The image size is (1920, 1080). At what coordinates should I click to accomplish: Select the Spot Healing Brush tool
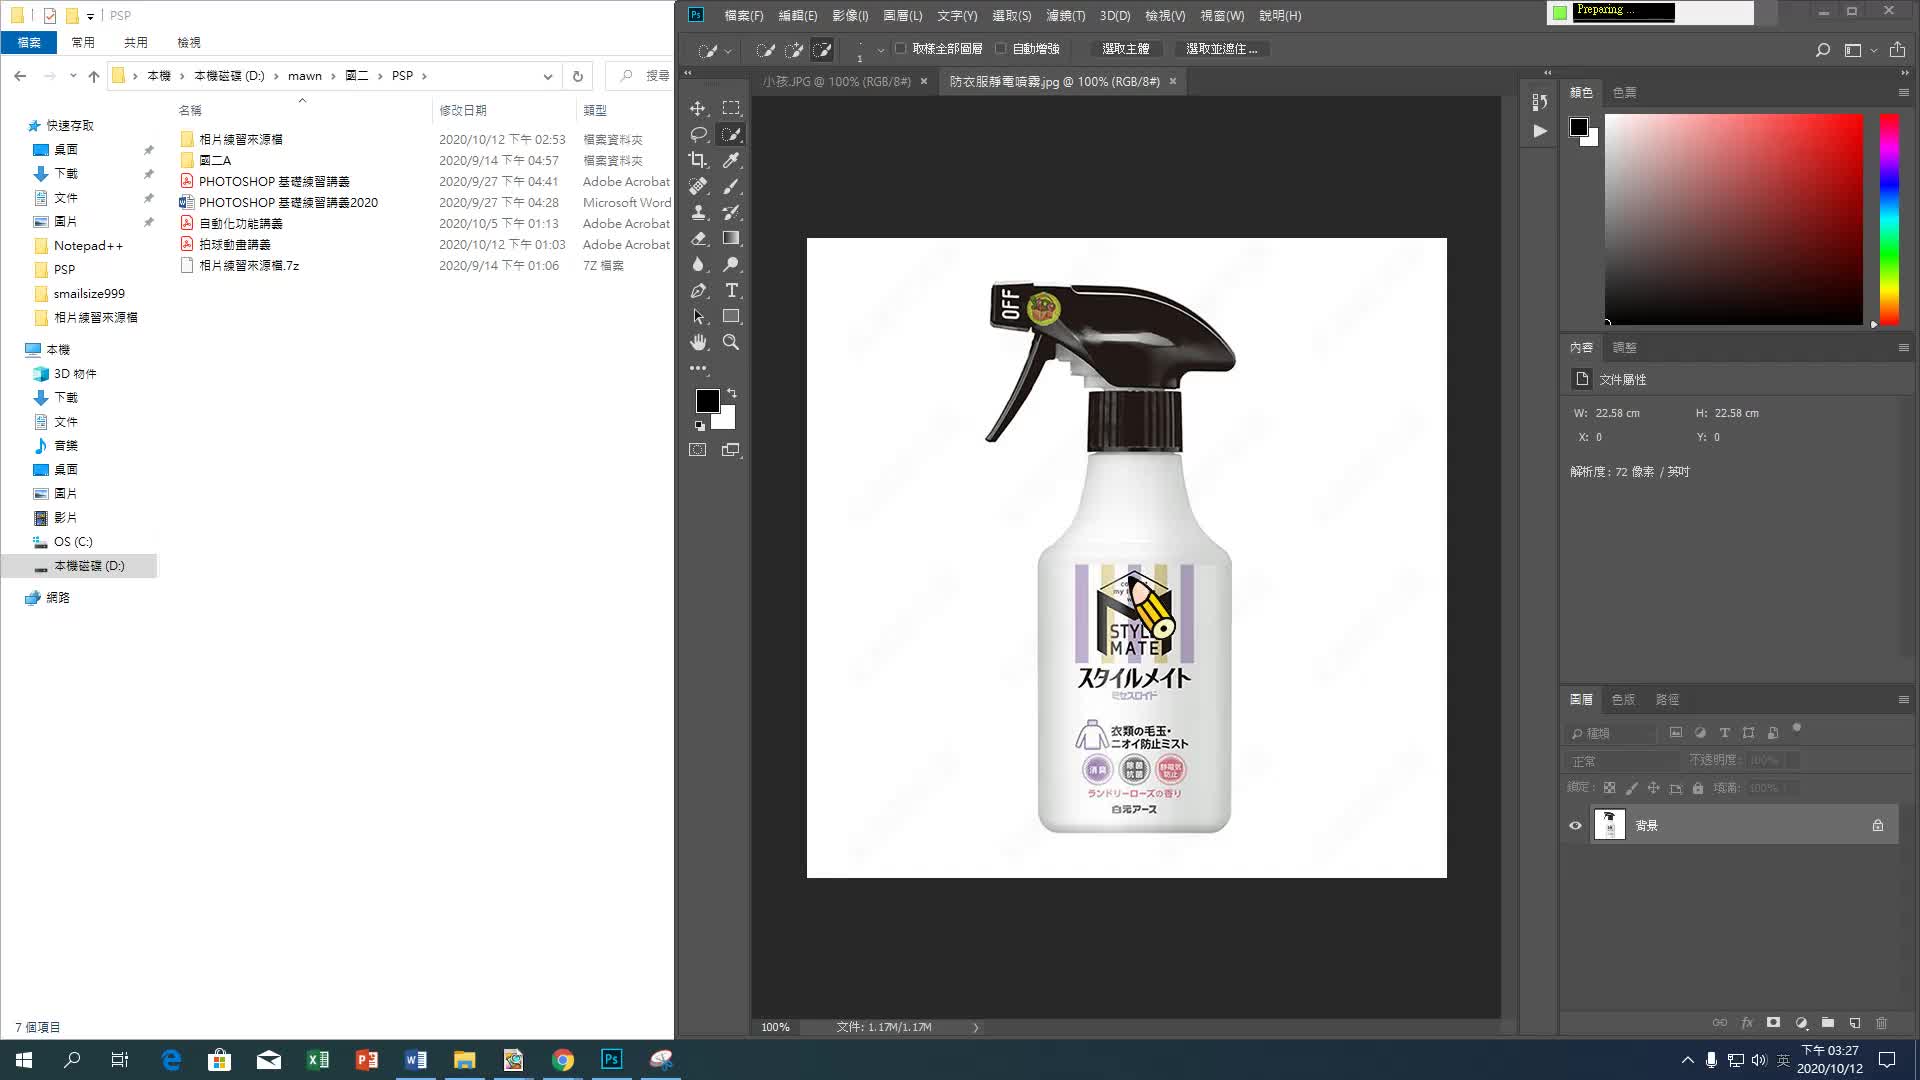(x=698, y=186)
